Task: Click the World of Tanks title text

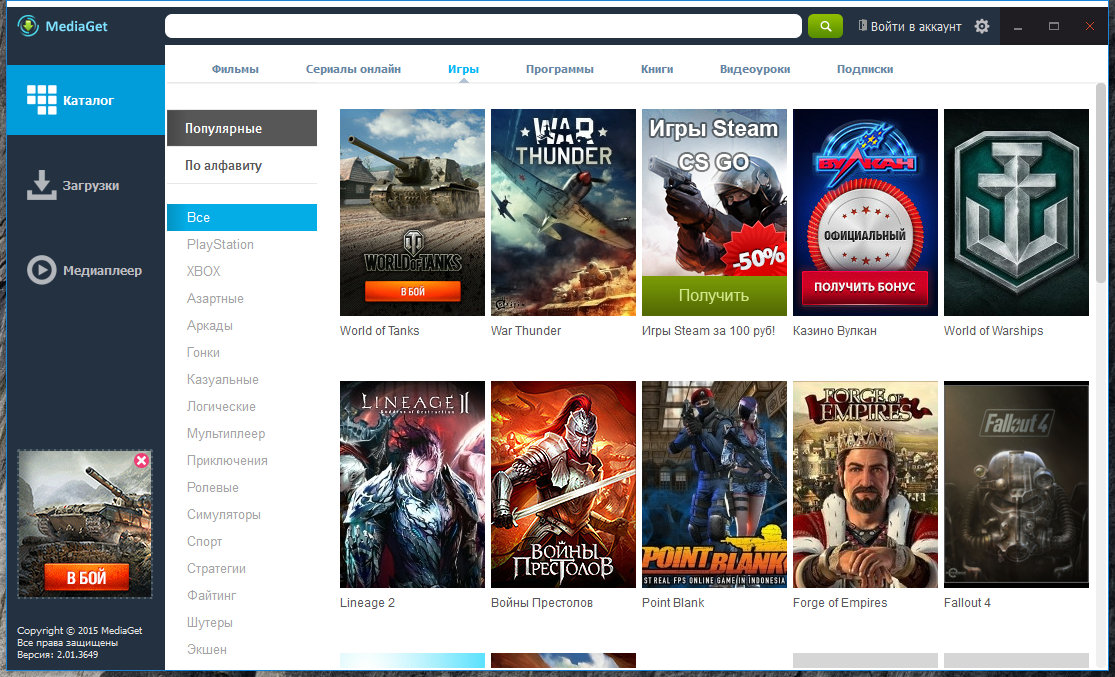Action: [380, 331]
